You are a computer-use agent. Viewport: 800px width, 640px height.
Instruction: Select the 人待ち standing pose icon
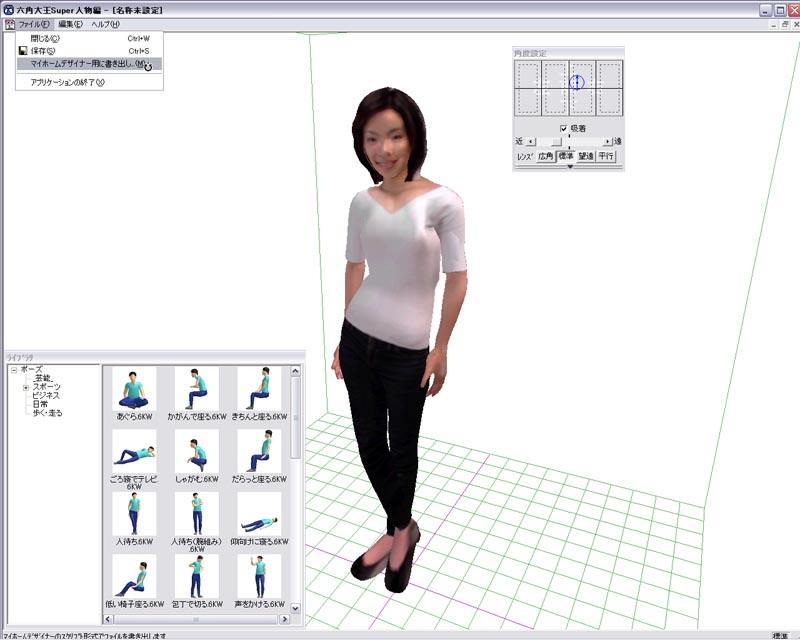click(132, 514)
